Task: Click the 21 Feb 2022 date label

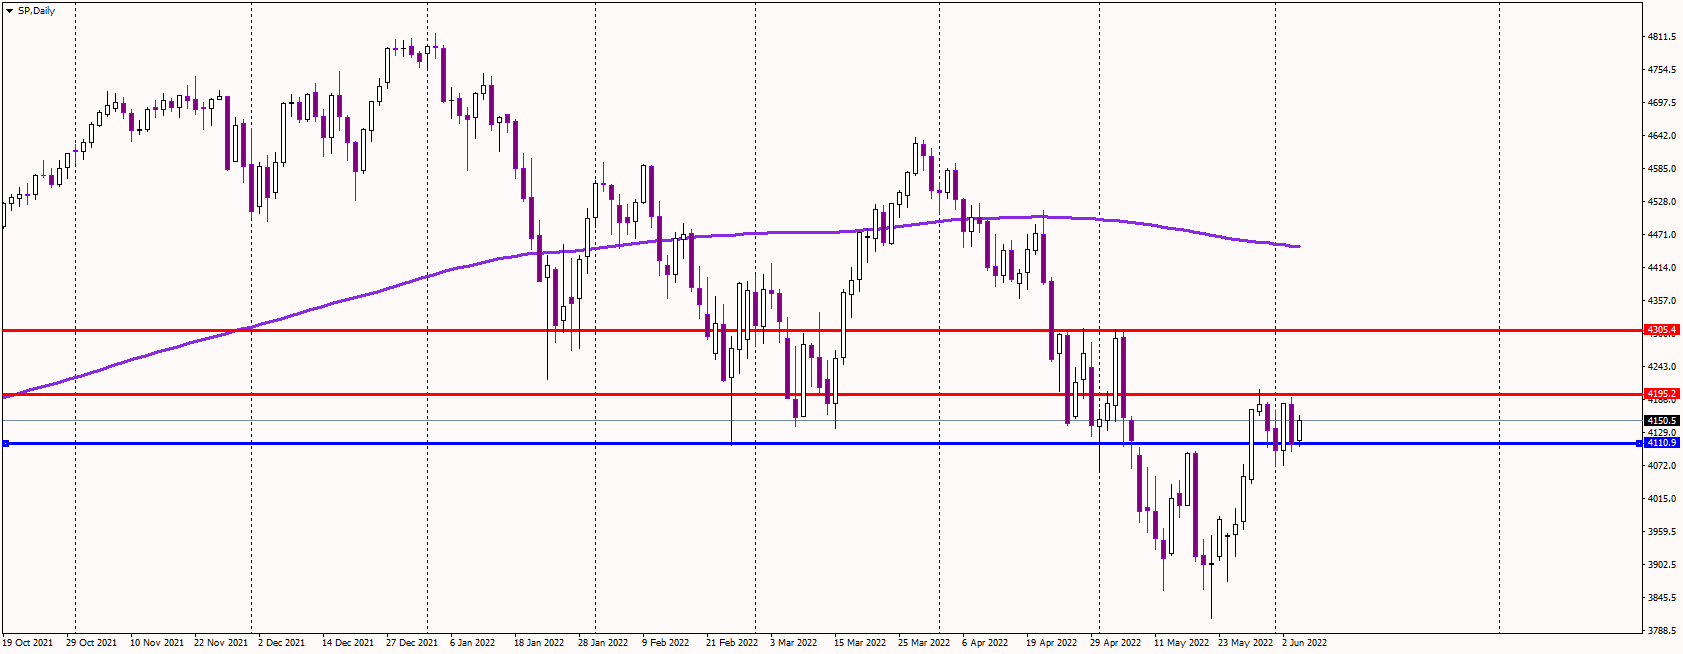Action: 732,643
